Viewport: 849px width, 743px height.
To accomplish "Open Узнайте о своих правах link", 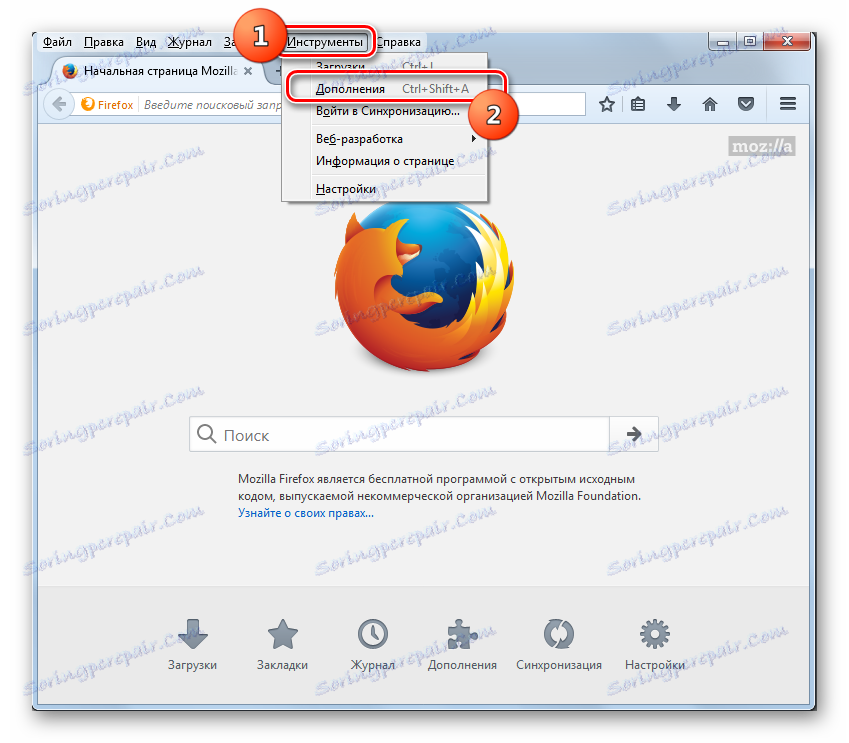I will click(x=306, y=513).
